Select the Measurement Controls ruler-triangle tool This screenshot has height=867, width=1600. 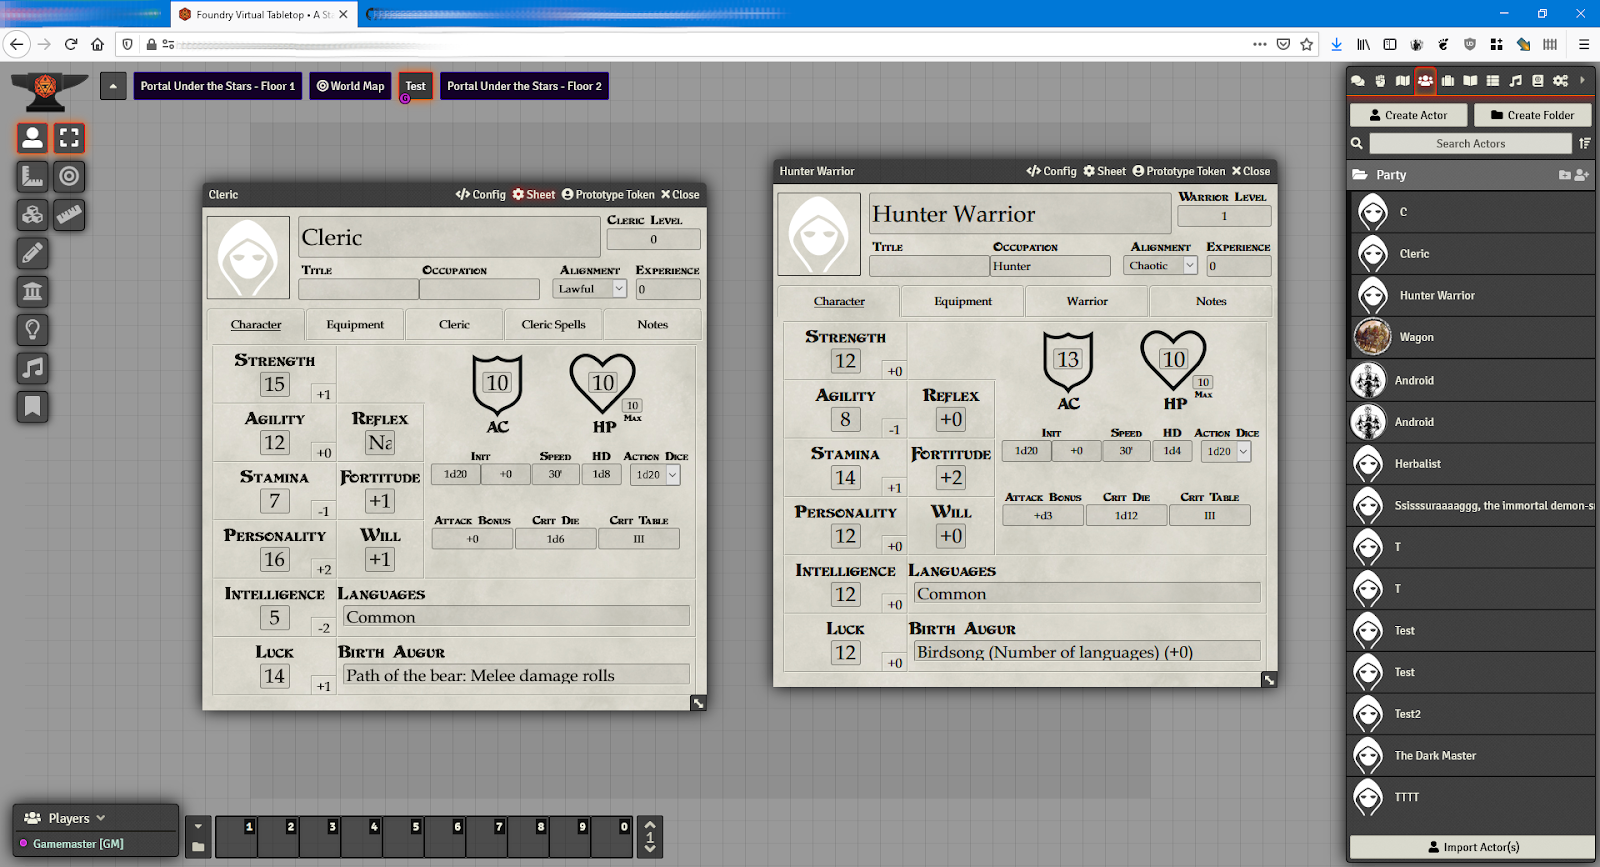tap(32, 177)
